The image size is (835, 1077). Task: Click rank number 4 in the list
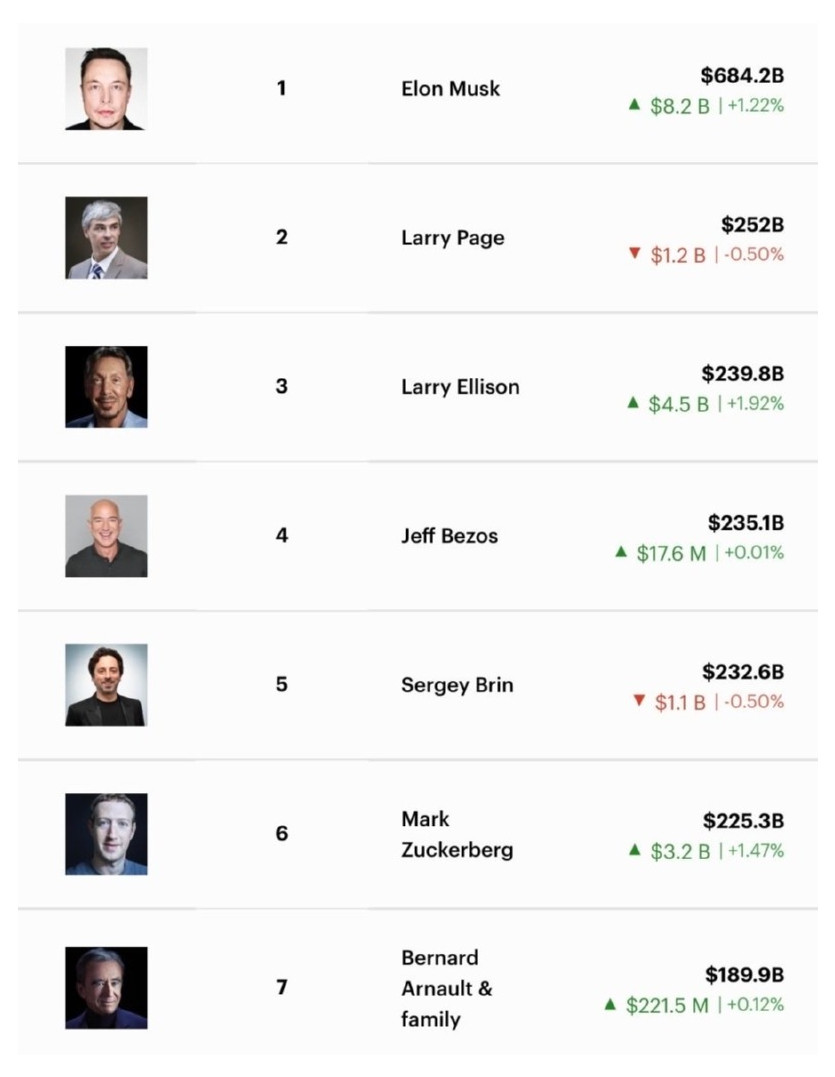coord(282,536)
